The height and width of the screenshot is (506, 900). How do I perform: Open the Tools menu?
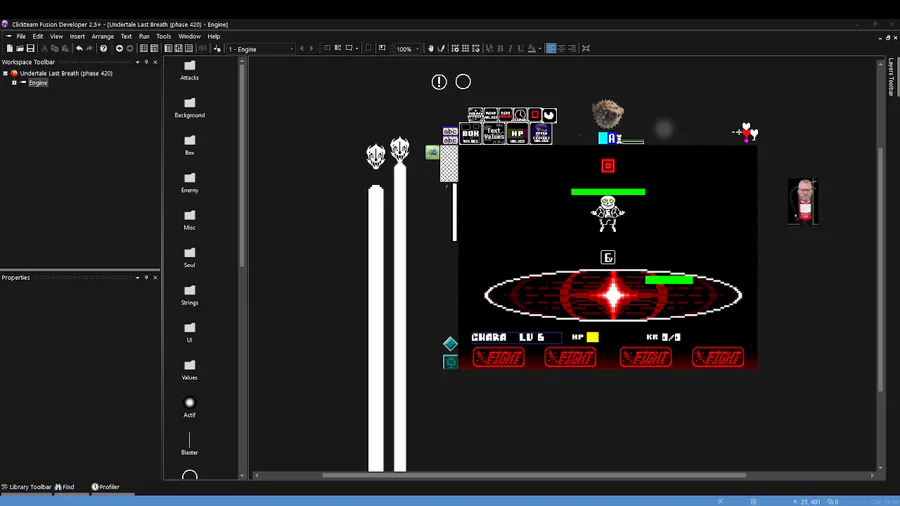click(x=164, y=36)
